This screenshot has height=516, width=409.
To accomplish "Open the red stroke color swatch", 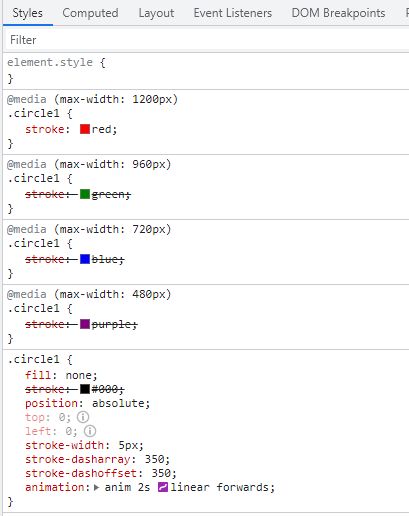I will [x=85, y=129].
